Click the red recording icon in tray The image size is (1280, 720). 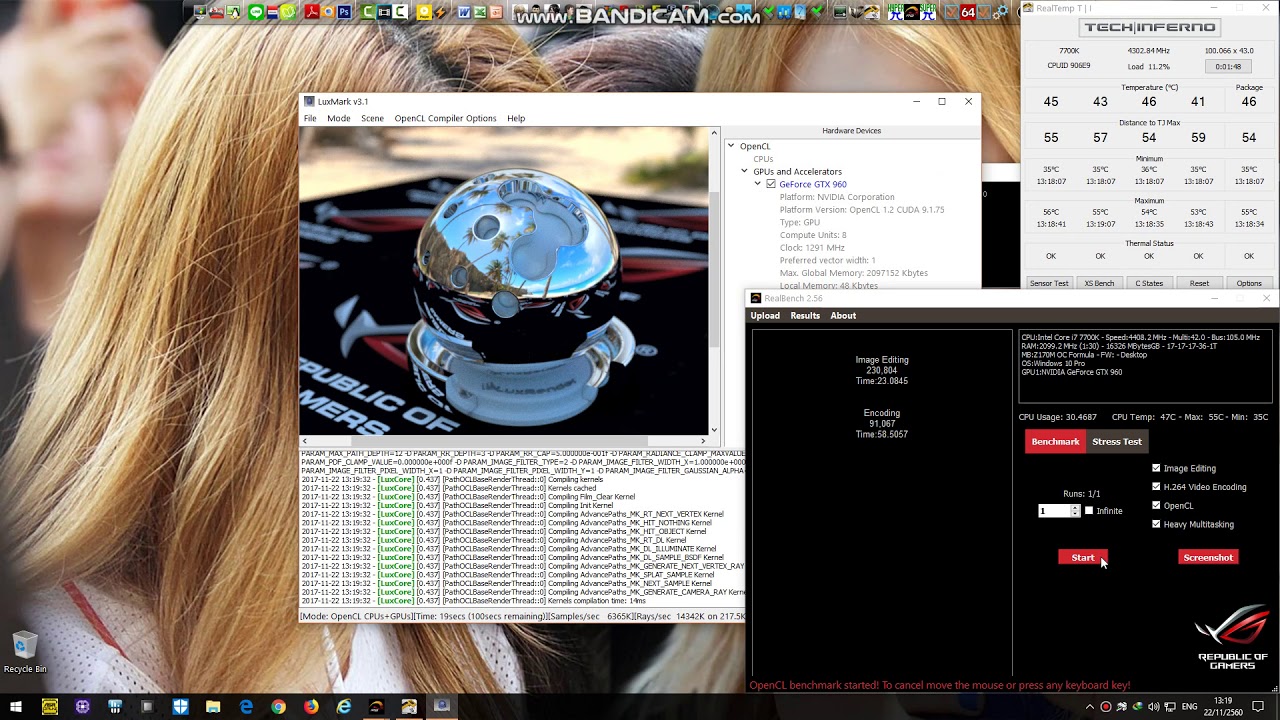coord(1106,707)
